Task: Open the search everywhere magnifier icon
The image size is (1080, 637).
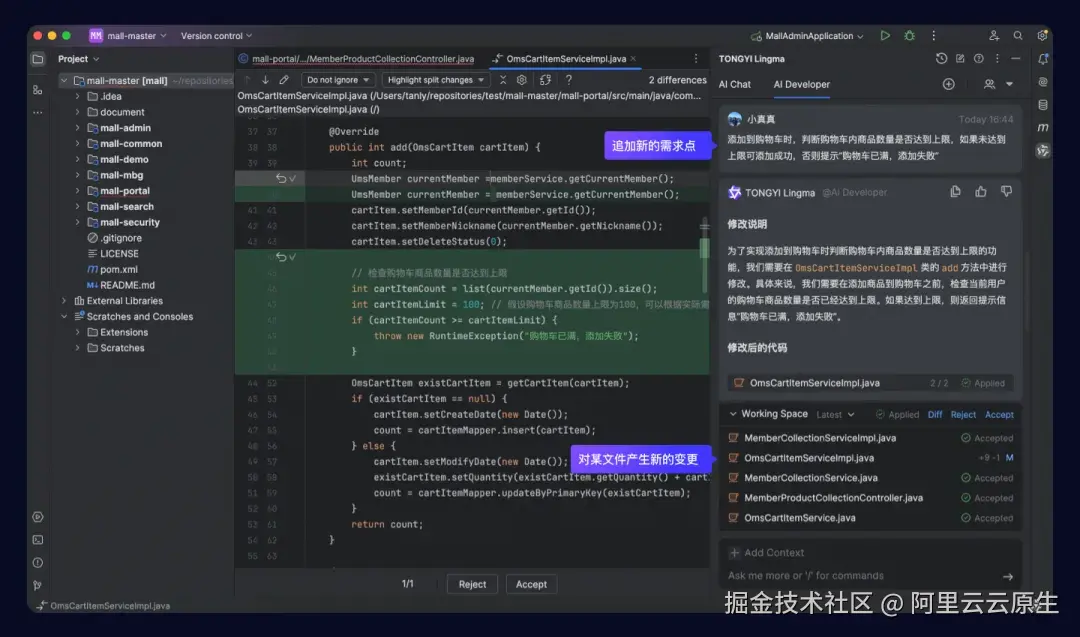Action: click(x=1017, y=36)
